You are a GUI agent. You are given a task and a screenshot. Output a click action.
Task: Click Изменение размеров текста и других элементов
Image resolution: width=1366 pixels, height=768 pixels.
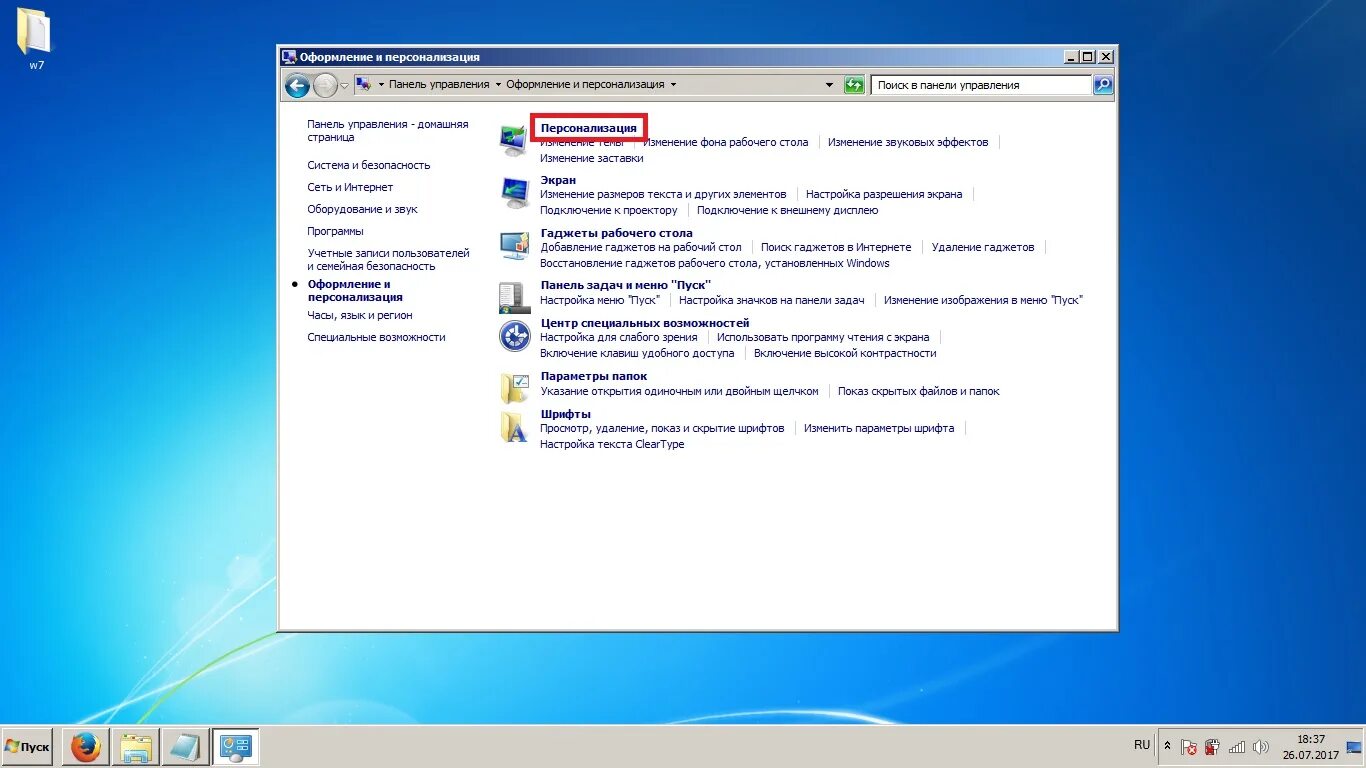[x=663, y=194]
